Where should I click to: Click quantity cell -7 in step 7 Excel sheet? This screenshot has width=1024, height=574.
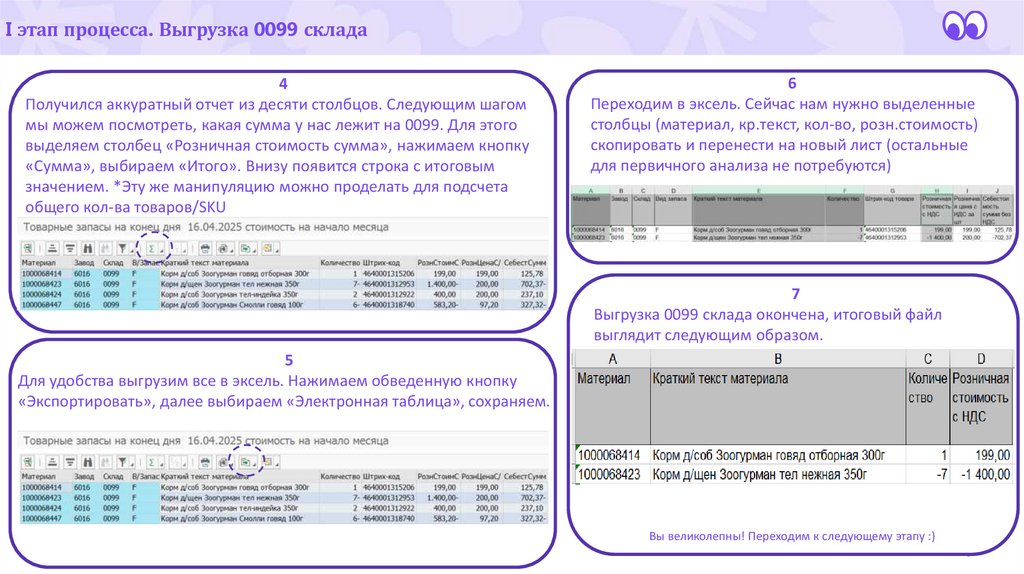point(927,475)
